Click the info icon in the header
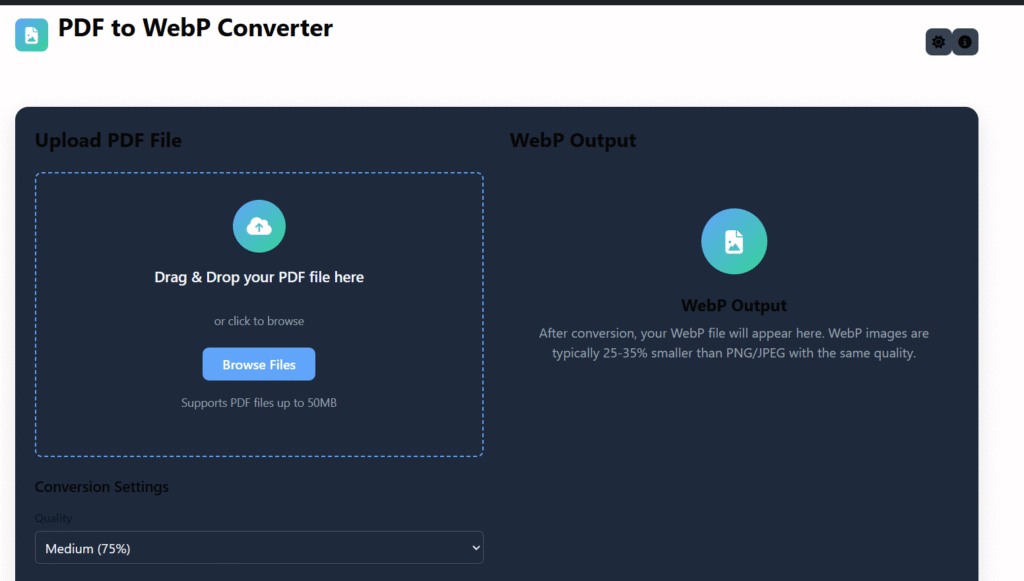Viewport: 1024px width, 581px height. [x=964, y=42]
